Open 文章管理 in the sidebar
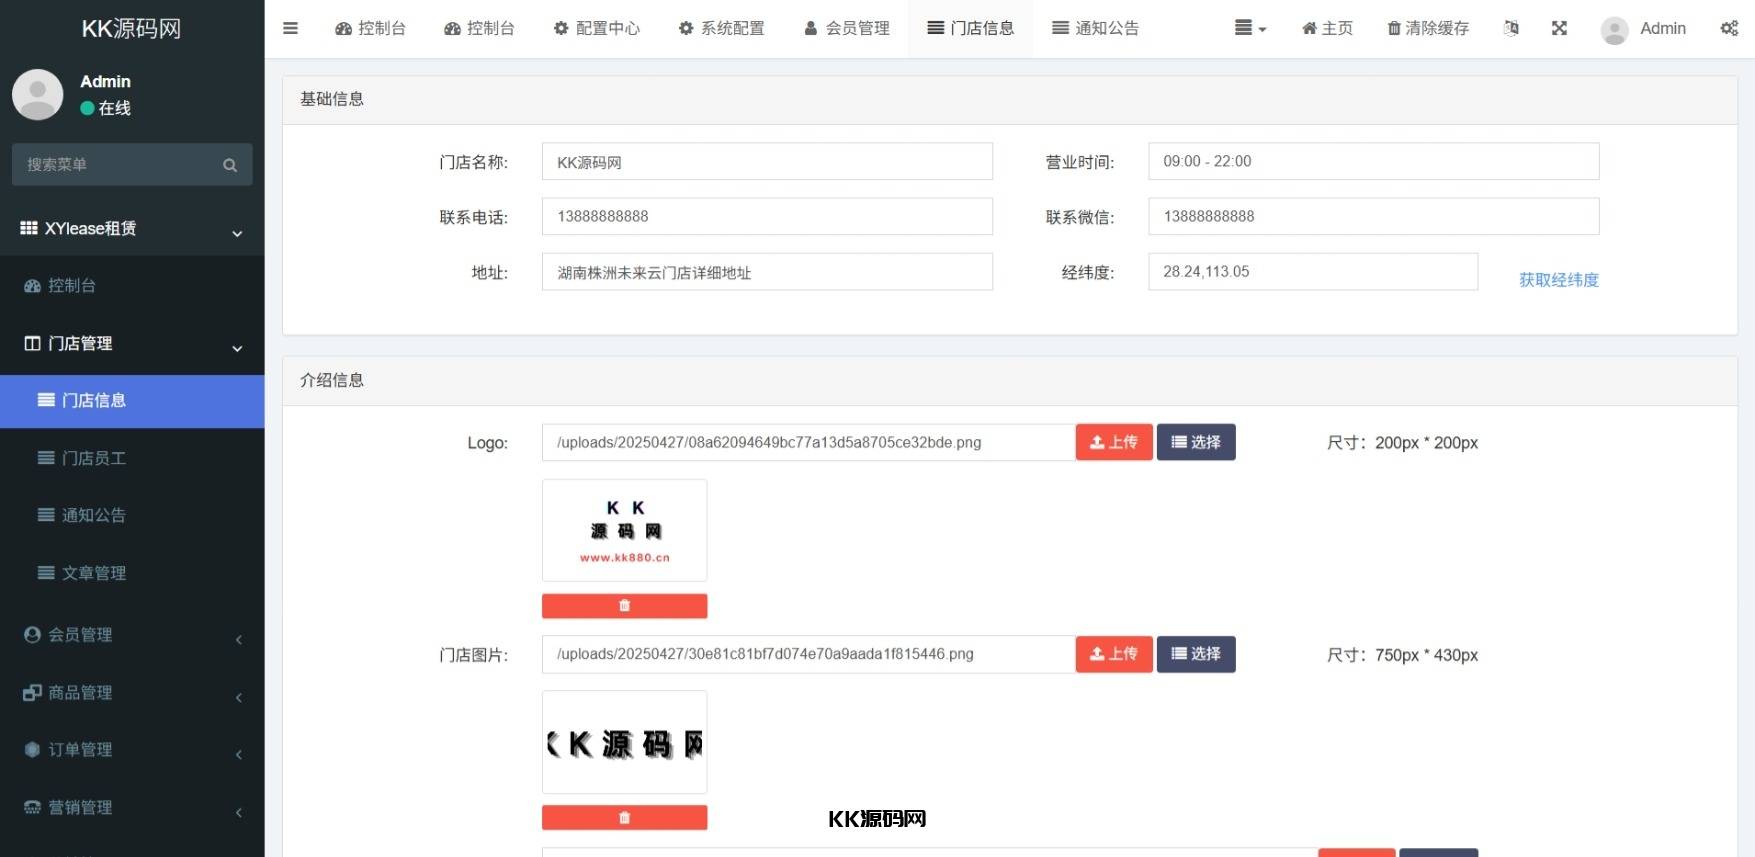The image size is (1755, 857). coord(132,573)
